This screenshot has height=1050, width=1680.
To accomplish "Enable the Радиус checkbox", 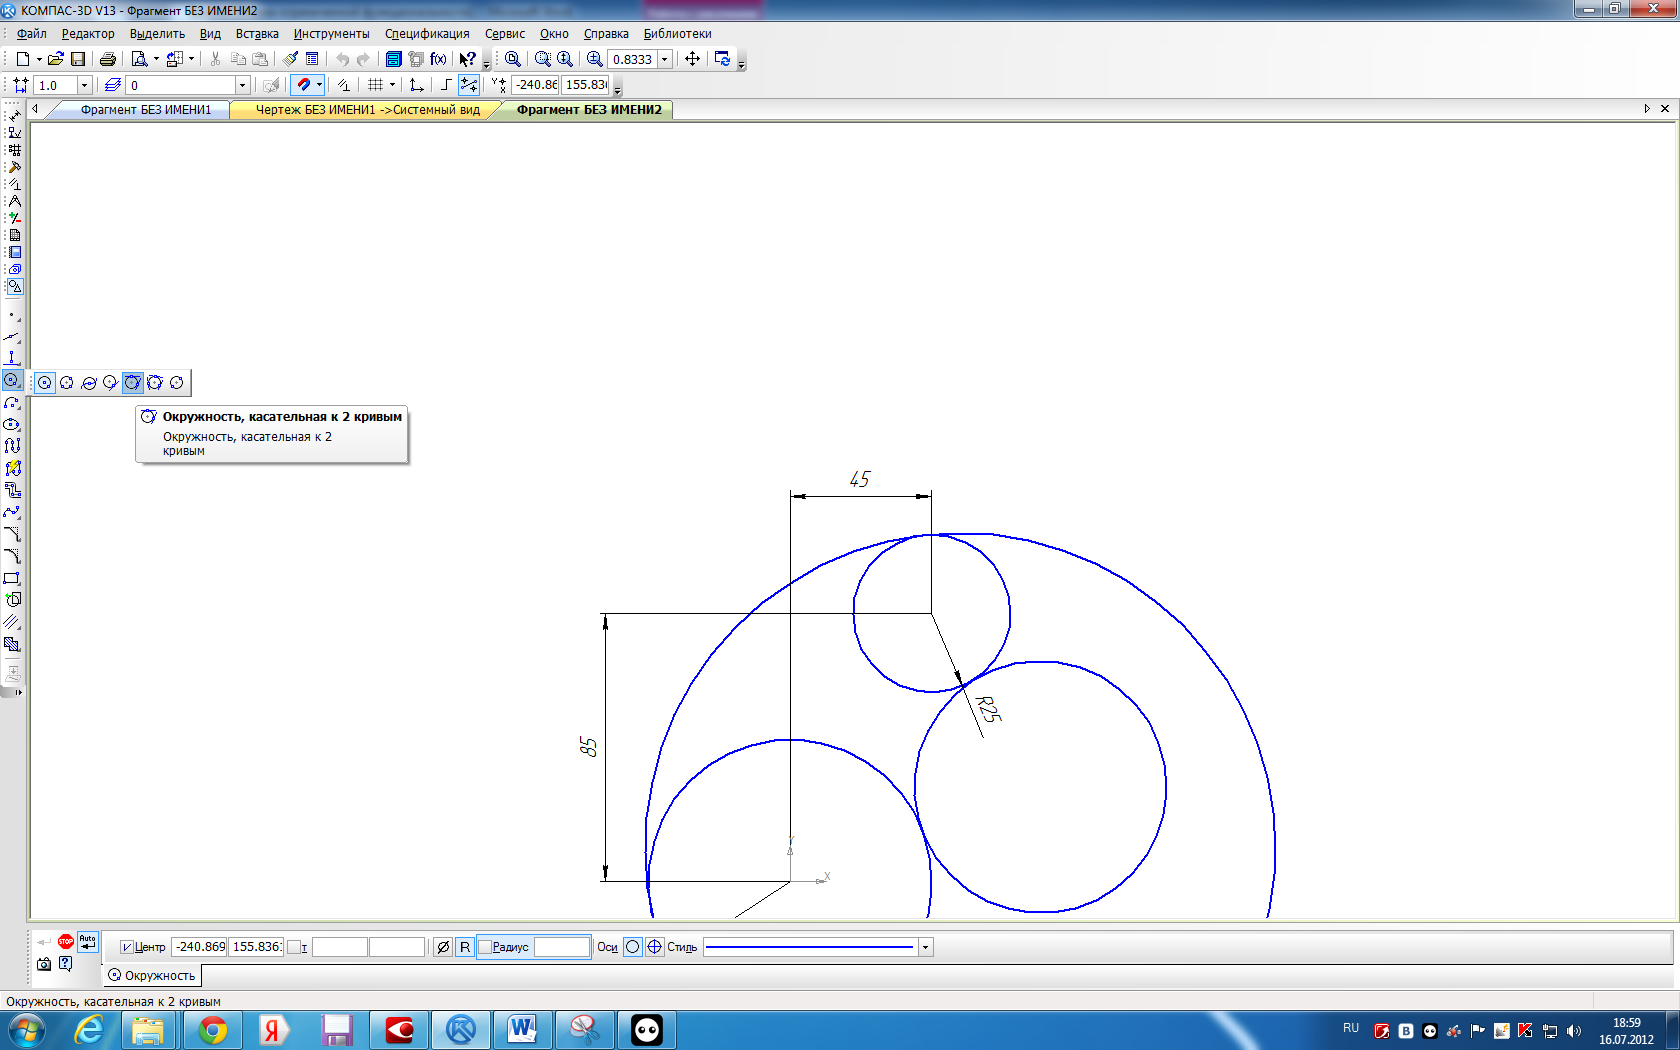I will (x=486, y=947).
